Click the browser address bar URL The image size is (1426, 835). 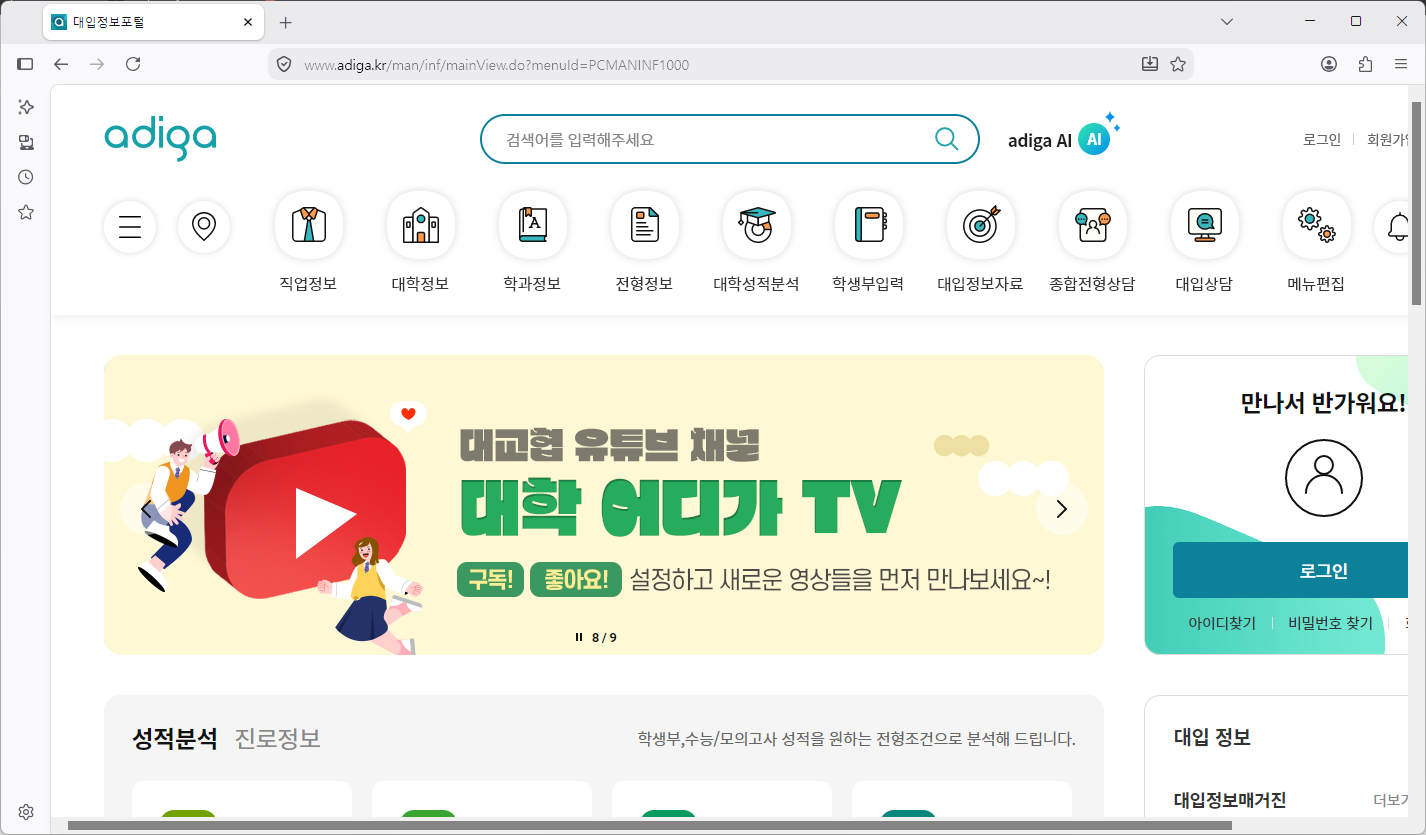(x=496, y=65)
